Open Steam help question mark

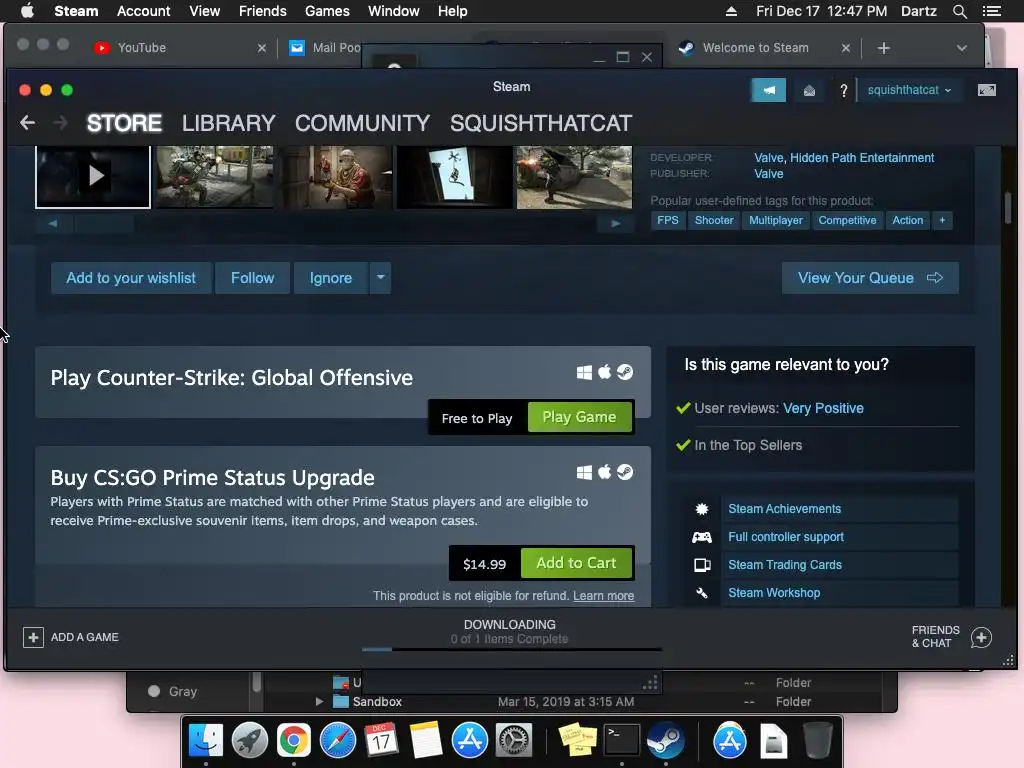[x=843, y=90]
